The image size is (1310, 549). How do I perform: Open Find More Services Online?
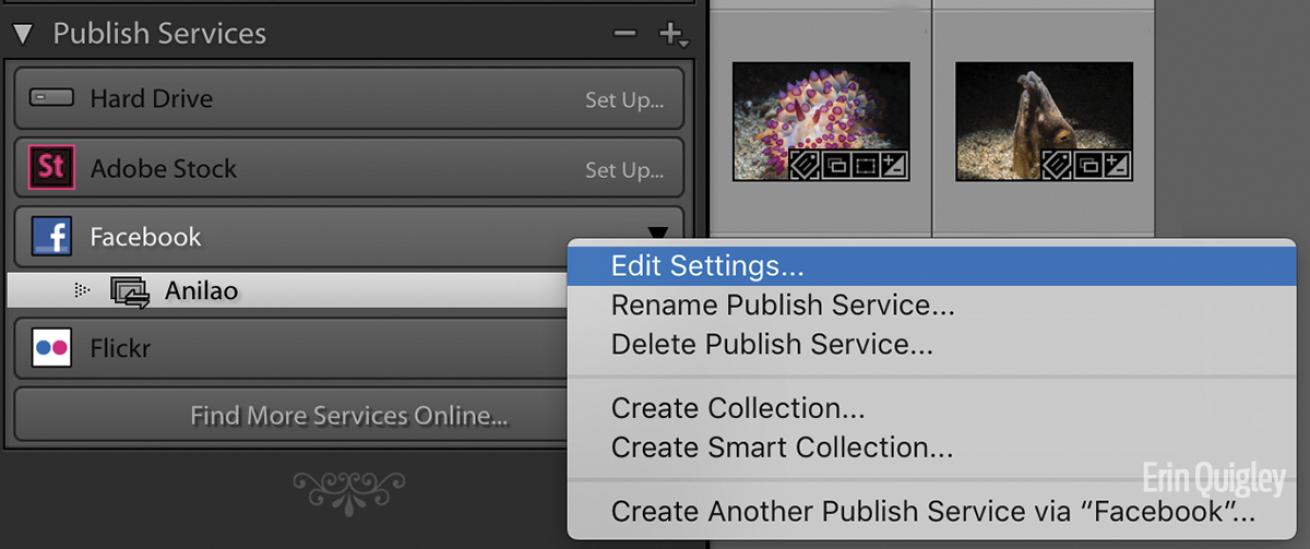(x=349, y=415)
